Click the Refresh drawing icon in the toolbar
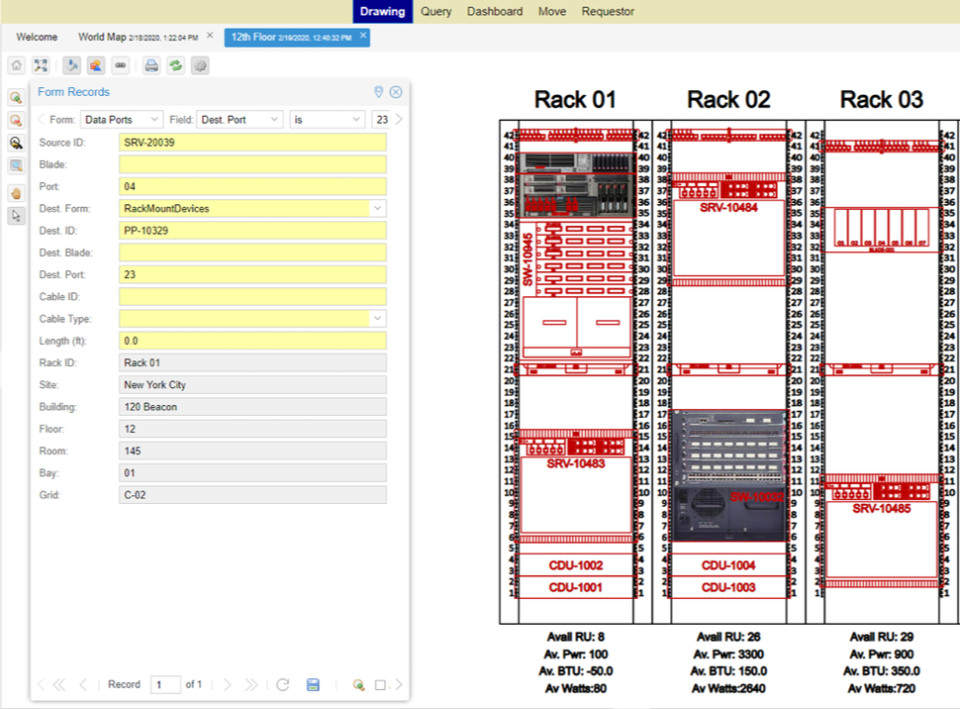 click(177, 65)
